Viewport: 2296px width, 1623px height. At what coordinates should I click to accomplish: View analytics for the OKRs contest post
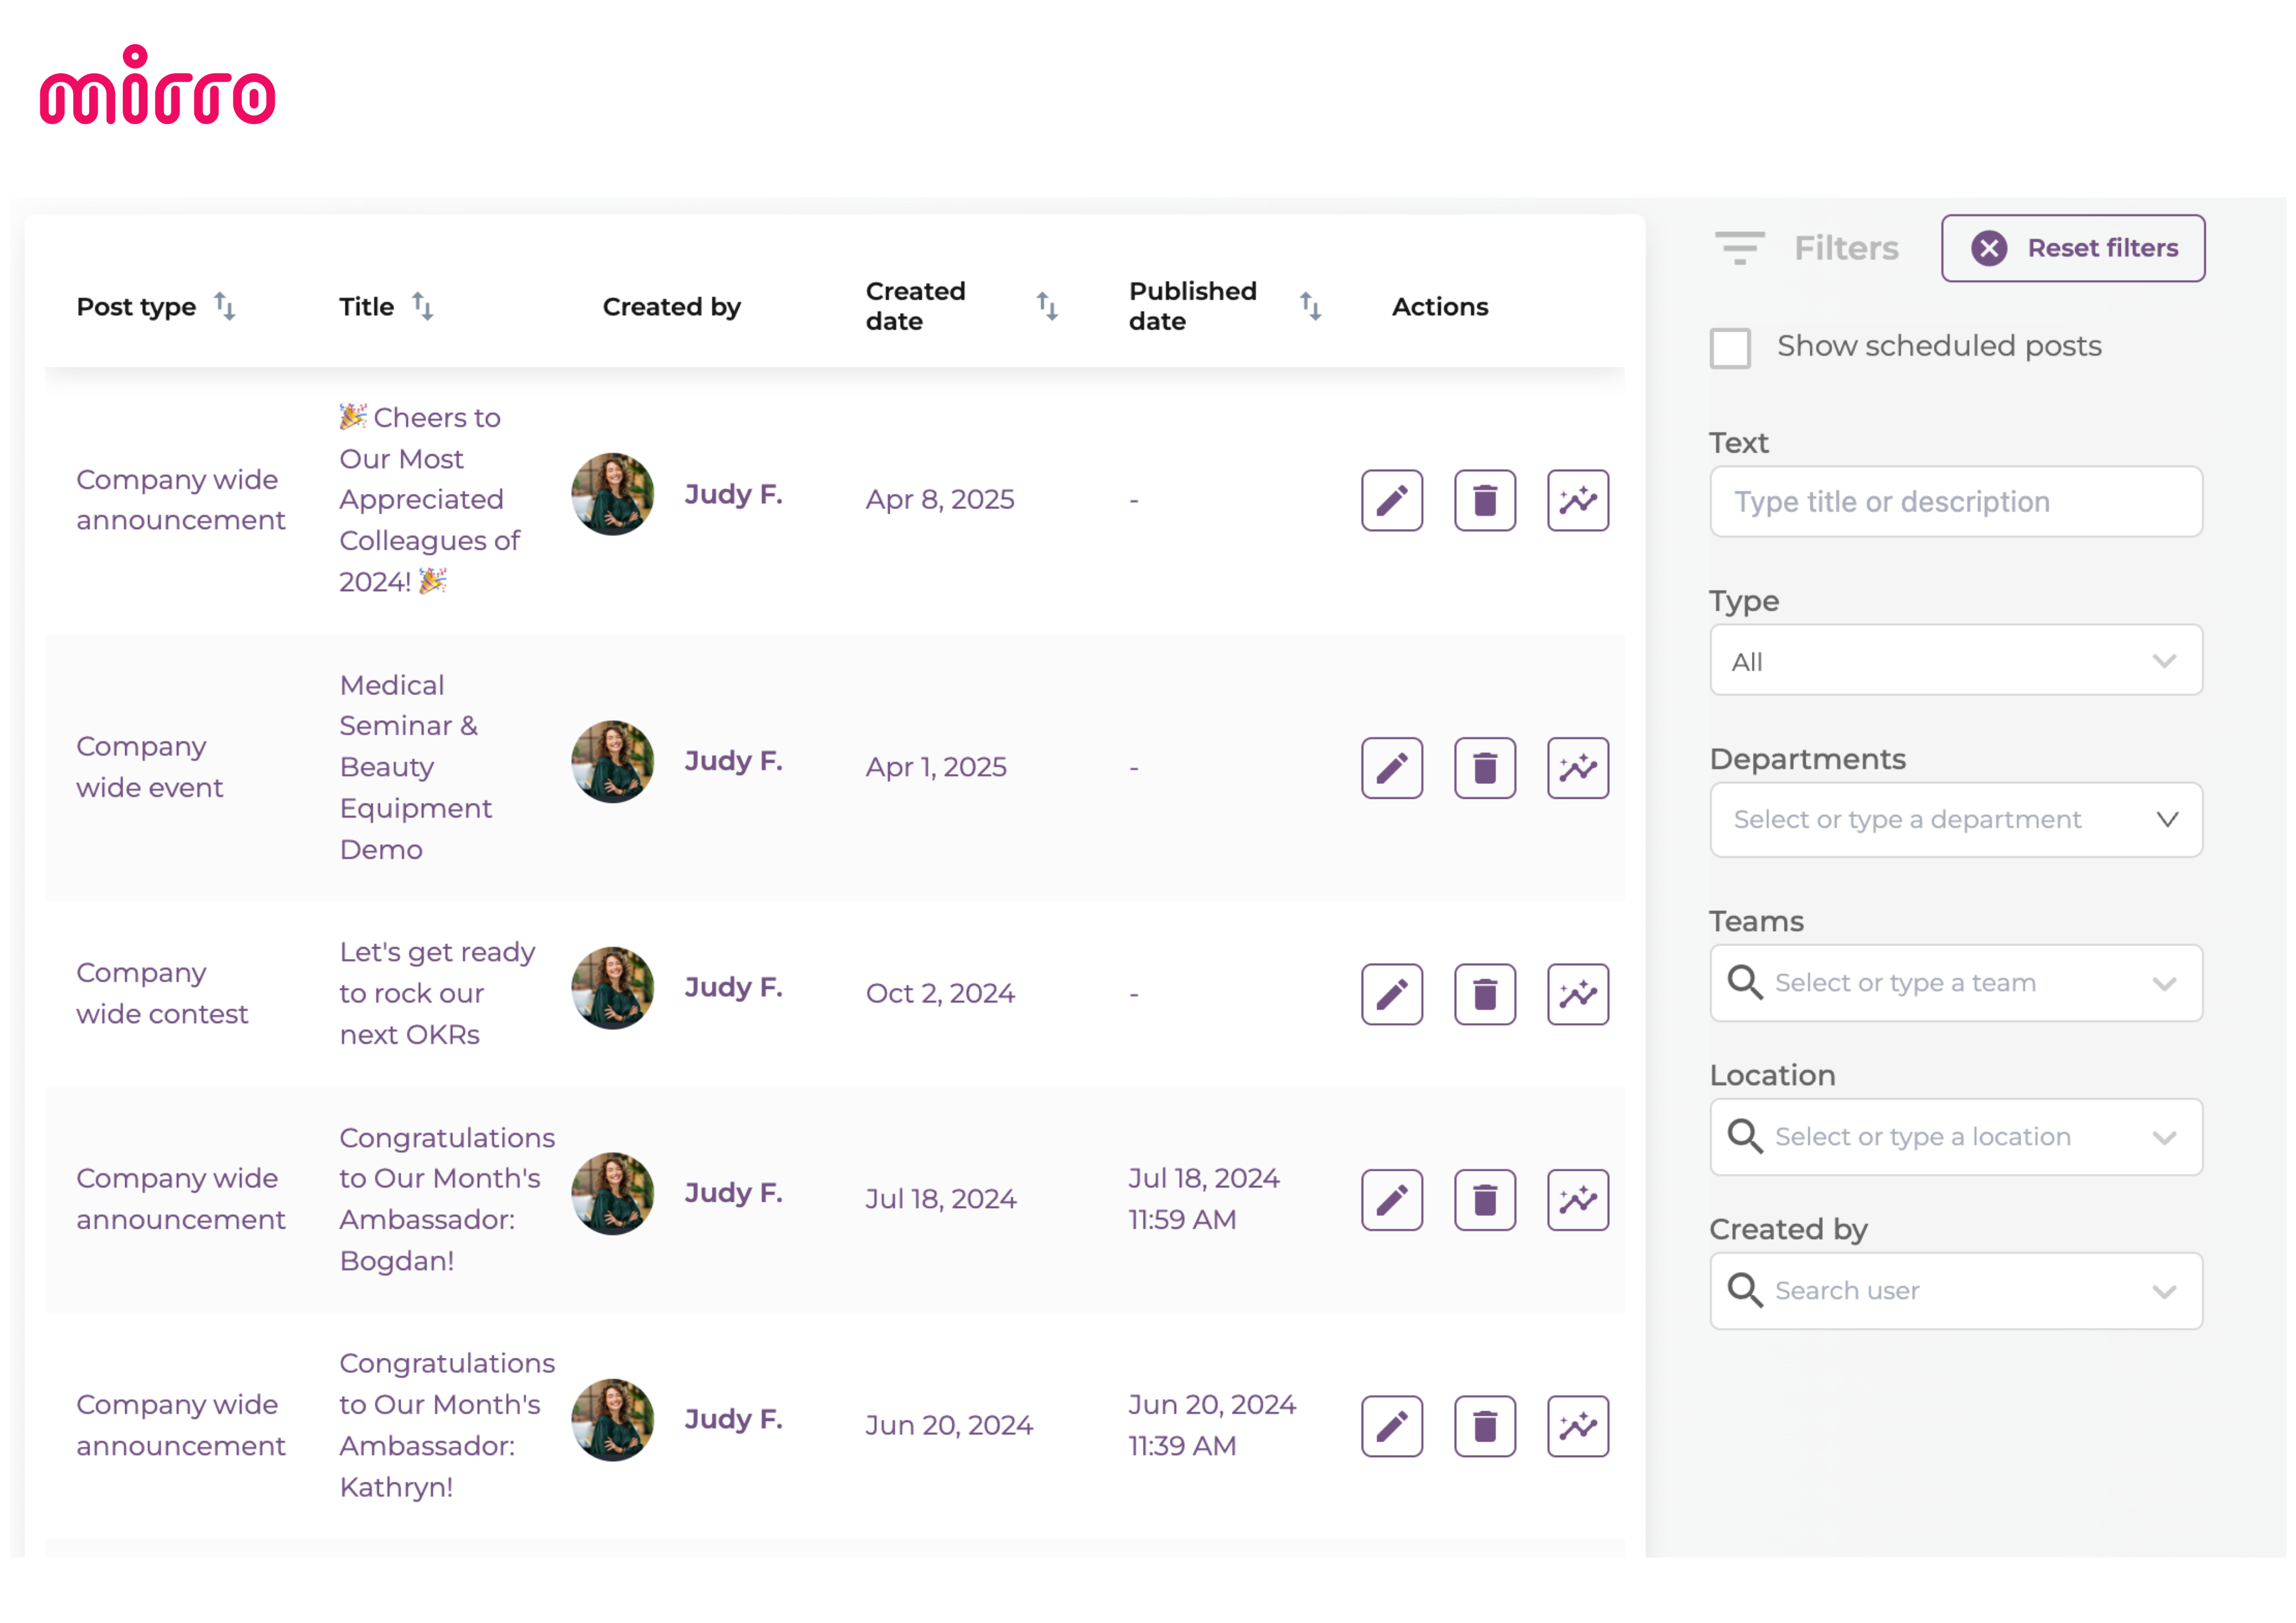[x=1577, y=994]
